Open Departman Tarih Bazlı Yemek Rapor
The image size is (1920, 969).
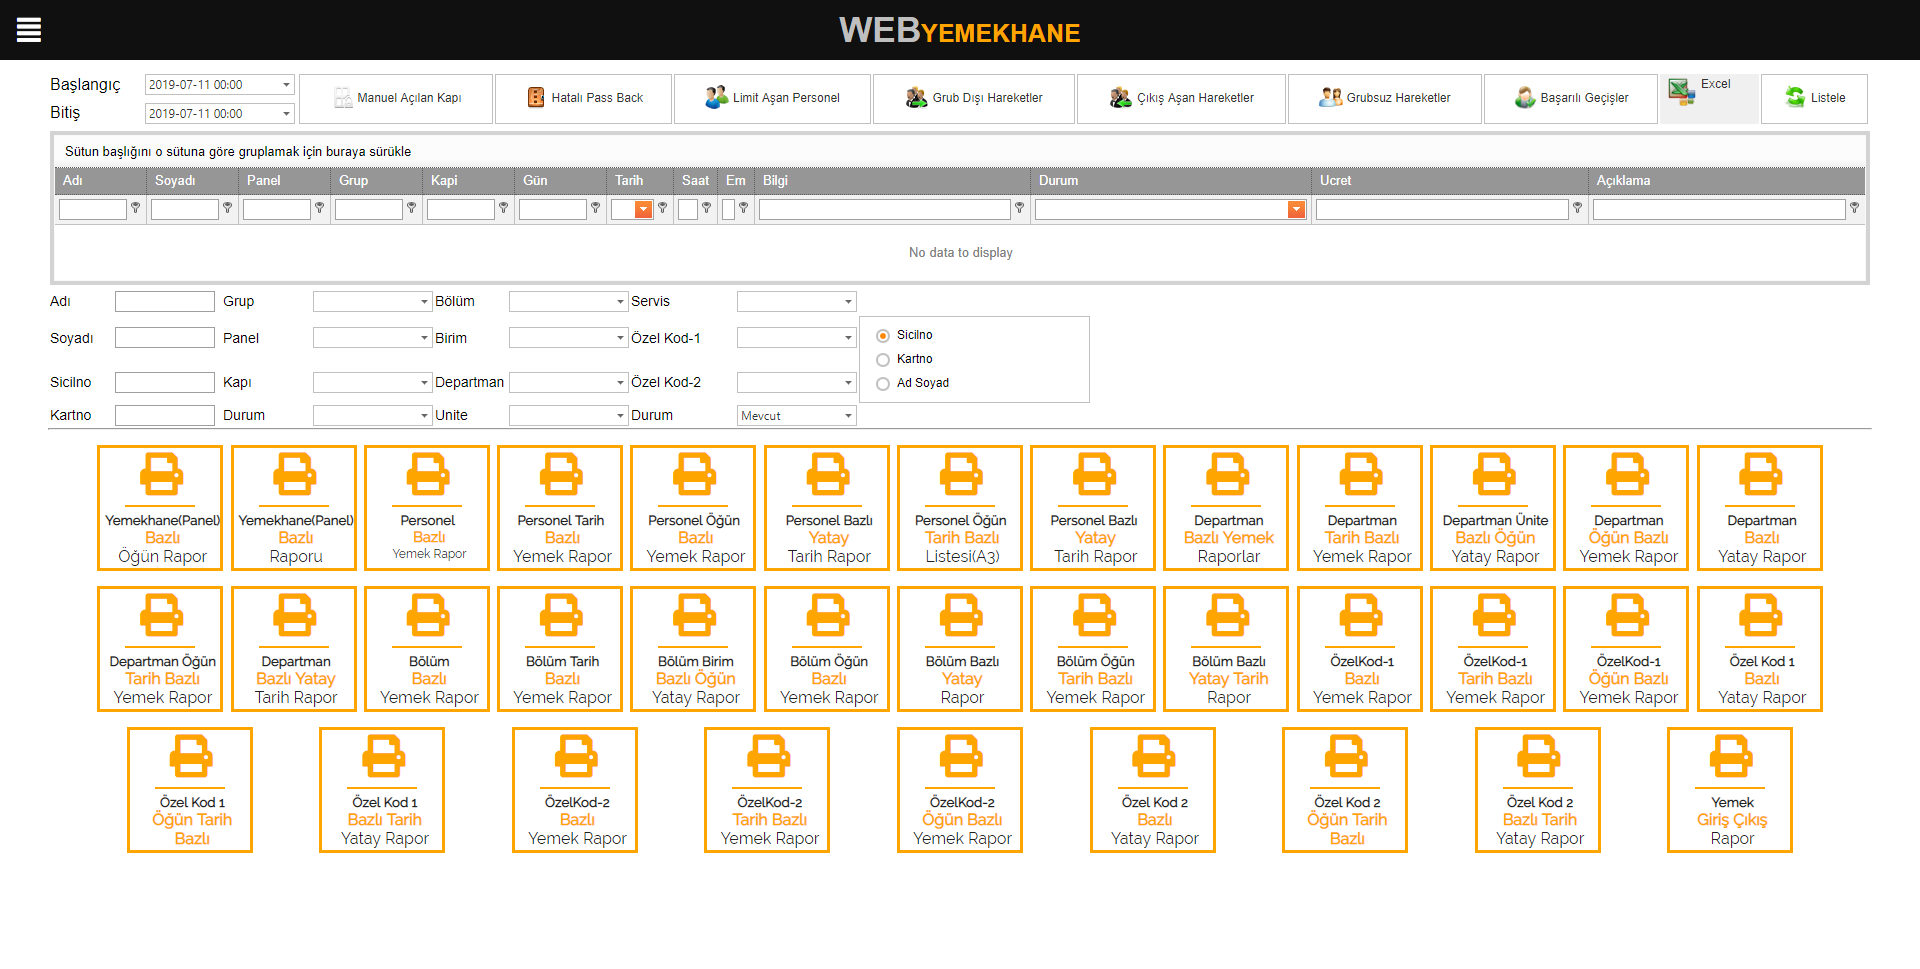pos(1361,508)
